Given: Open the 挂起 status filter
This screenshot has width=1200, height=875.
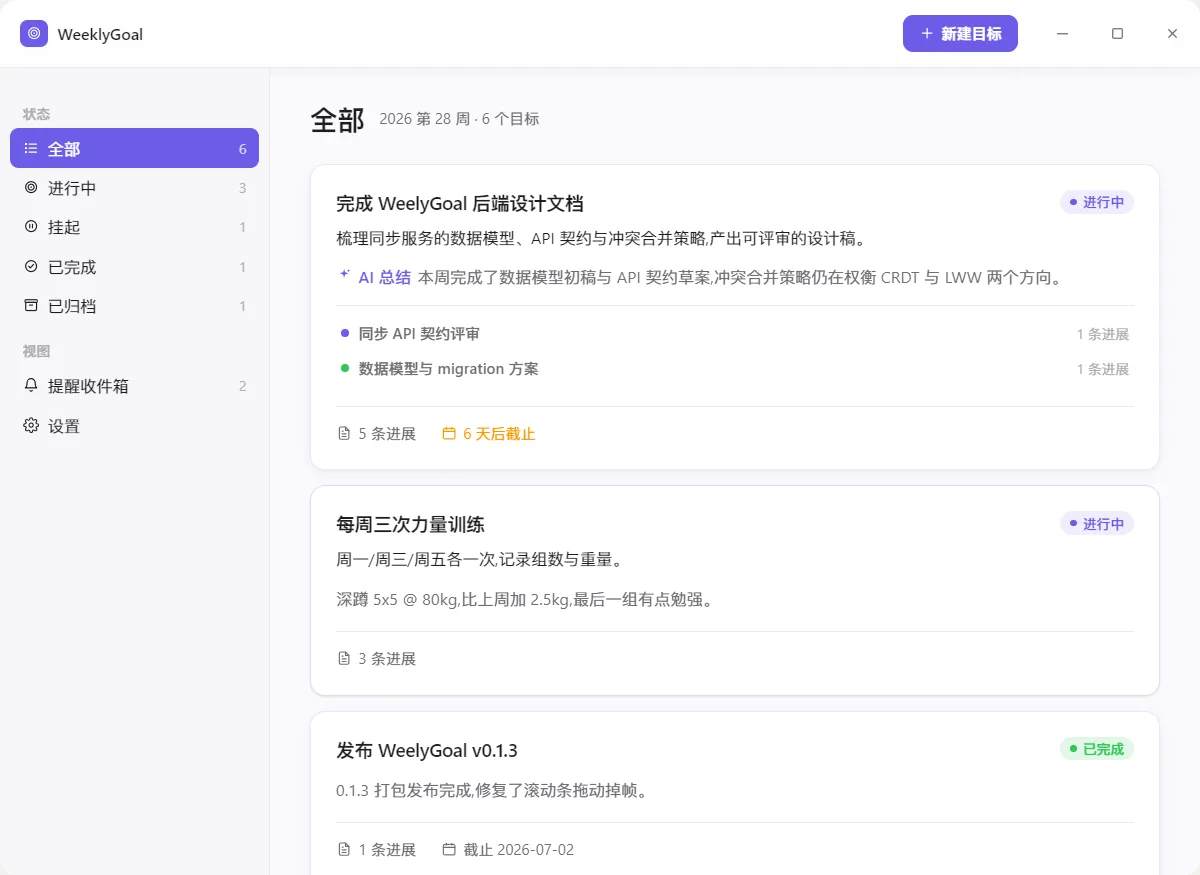Looking at the screenshot, I should pyautogui.click(x=134, y=227).
